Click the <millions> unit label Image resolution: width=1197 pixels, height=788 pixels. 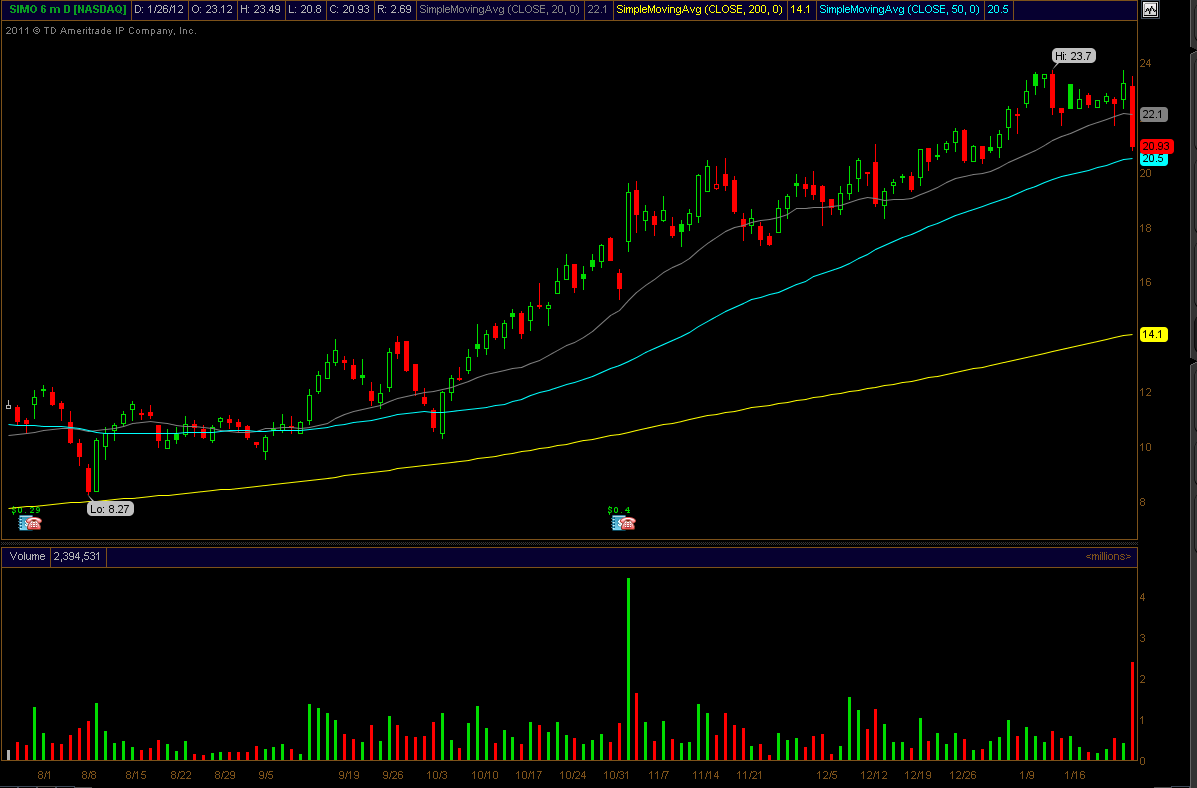tap(1108, 557)
